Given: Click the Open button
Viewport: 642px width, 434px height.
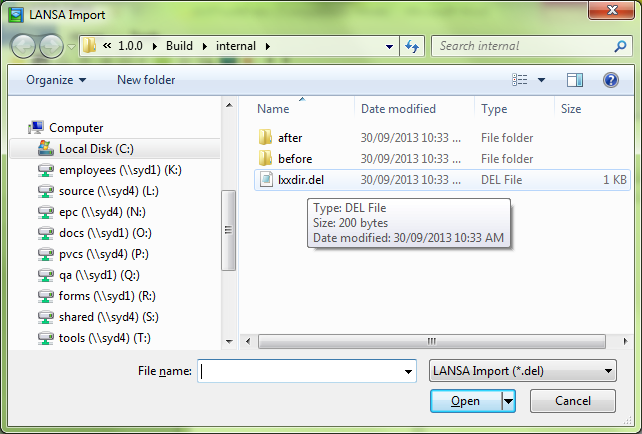Looking at the screenshot, I should [466, 401].
